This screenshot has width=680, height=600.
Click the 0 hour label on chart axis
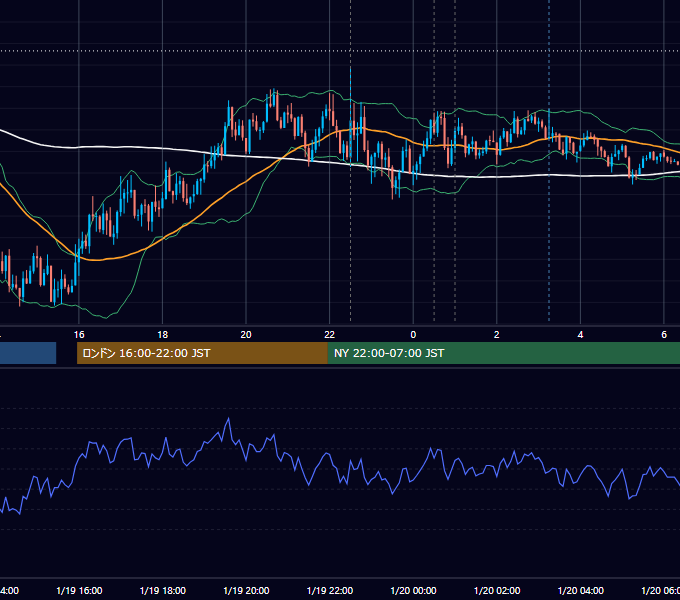(x=413, y=335)
